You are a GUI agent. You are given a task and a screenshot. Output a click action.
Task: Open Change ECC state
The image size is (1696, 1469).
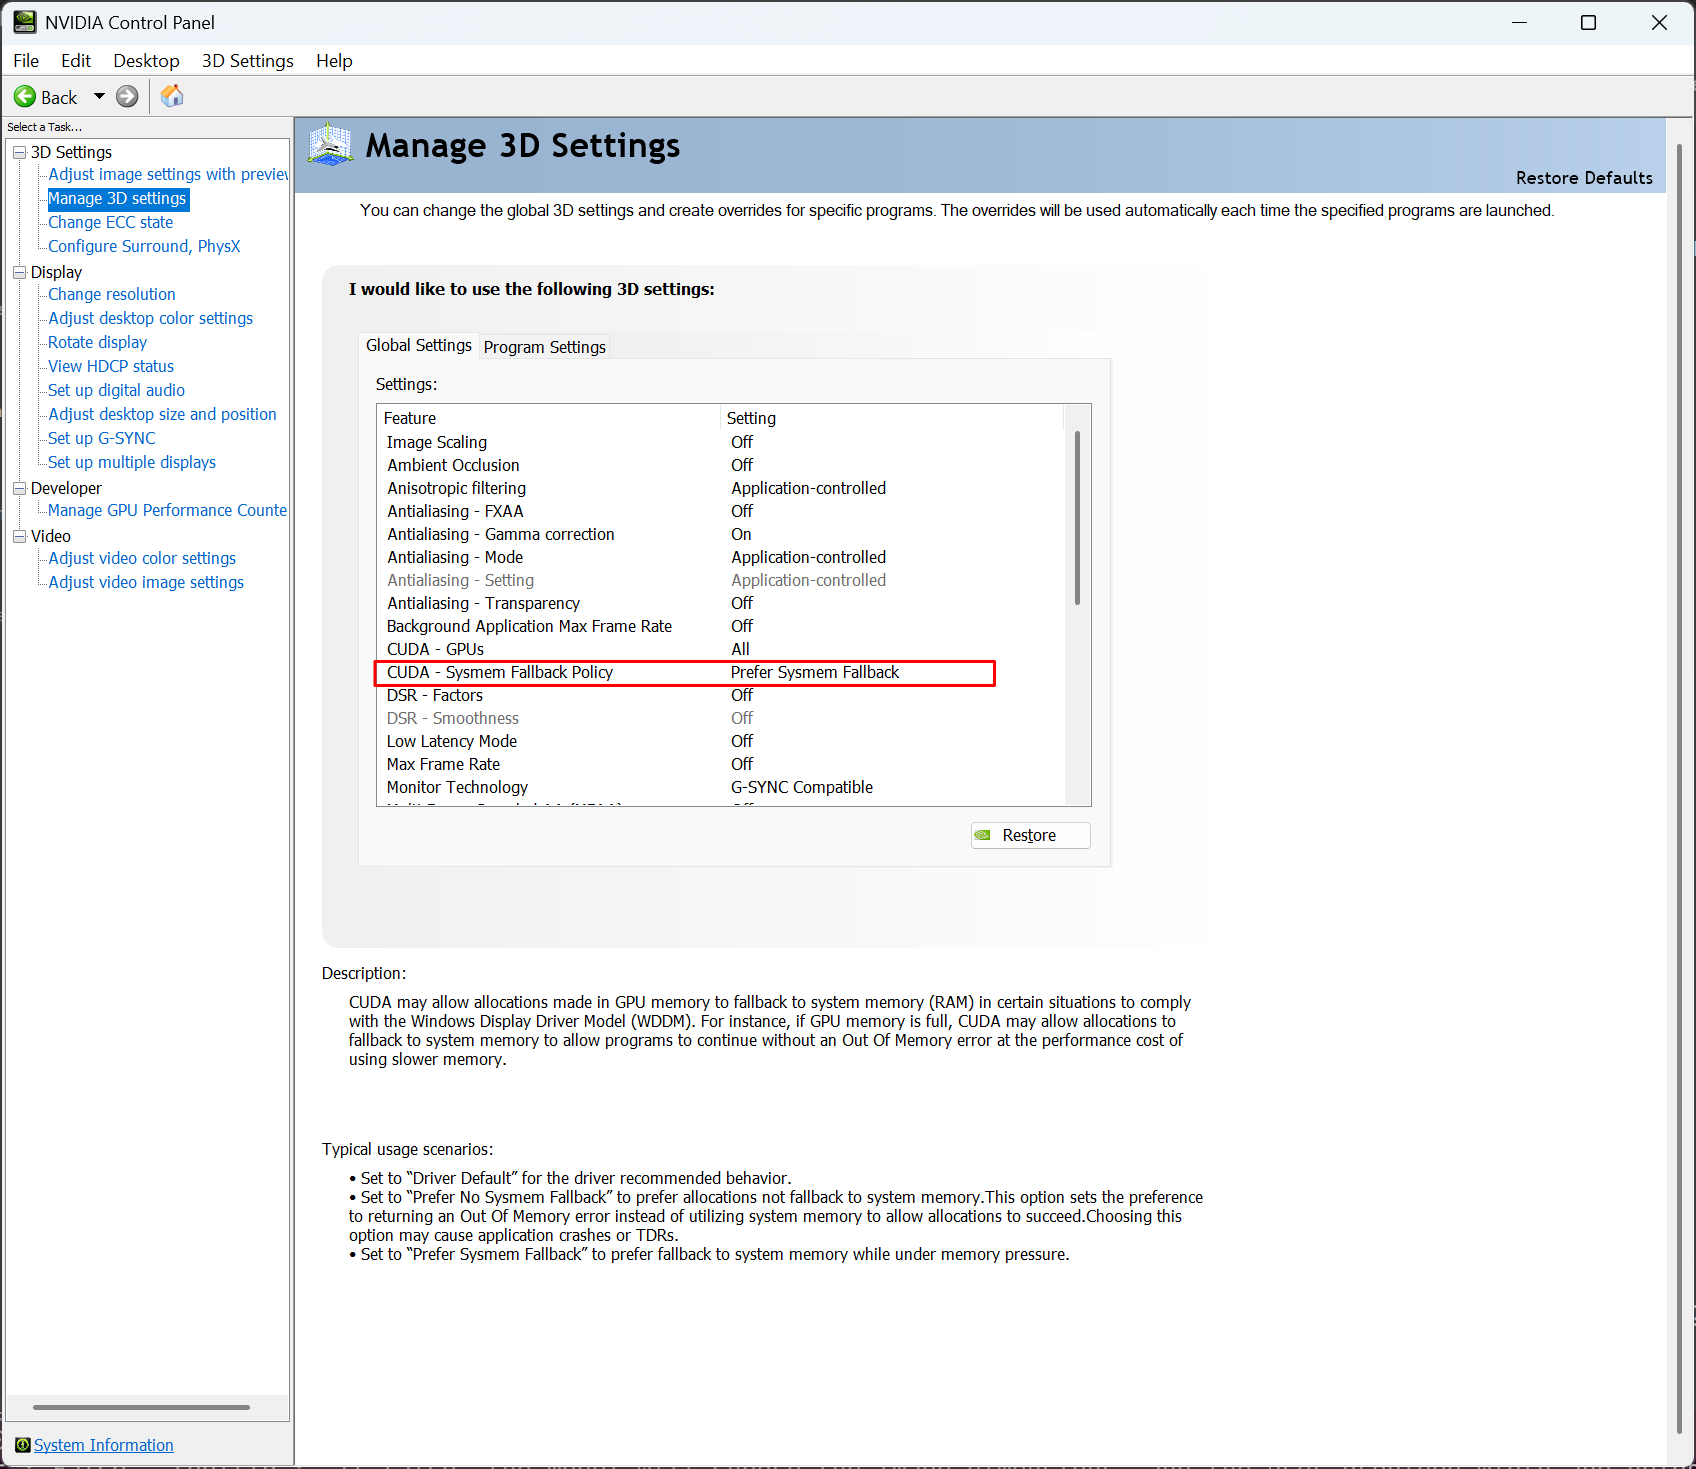(111, 222)
